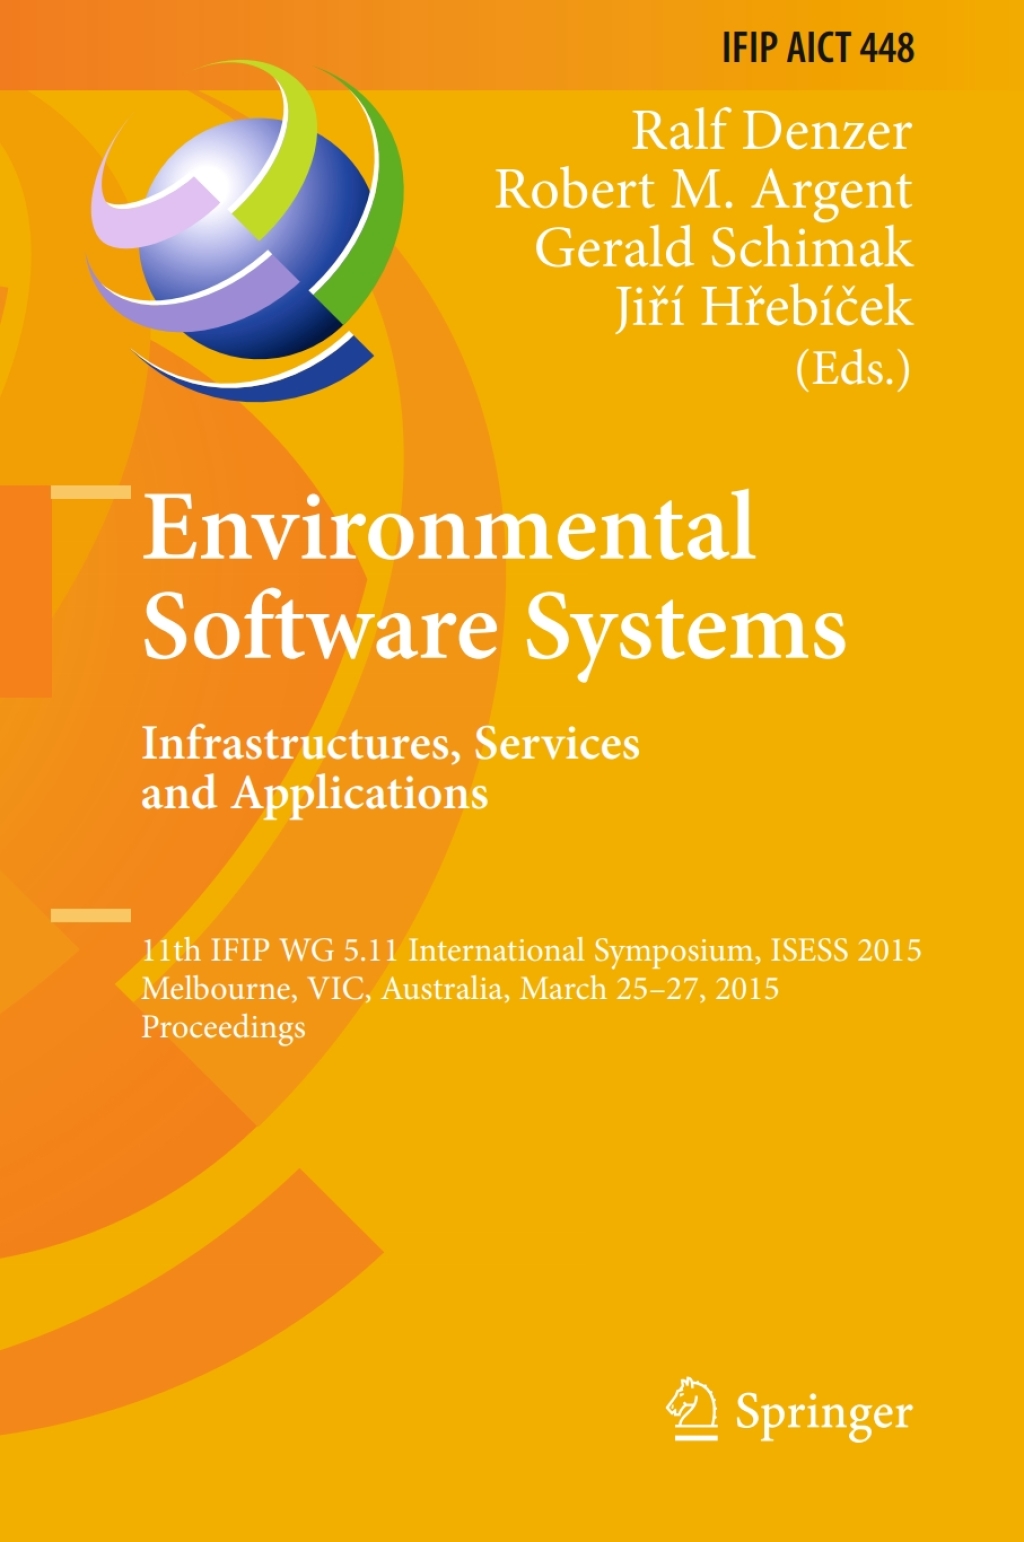
Task: Click the editor name Gerald Schimak
Action: coord(723,248)
